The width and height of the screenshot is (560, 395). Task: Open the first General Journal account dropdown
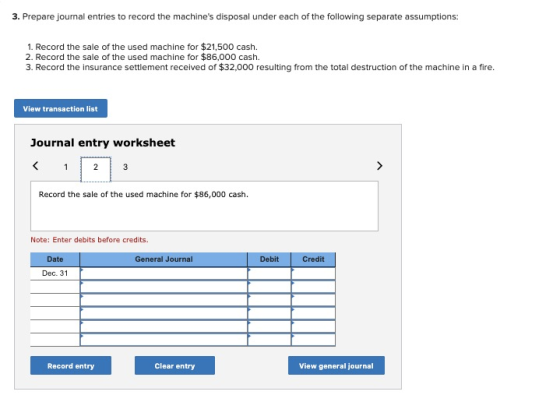[164, 274]
